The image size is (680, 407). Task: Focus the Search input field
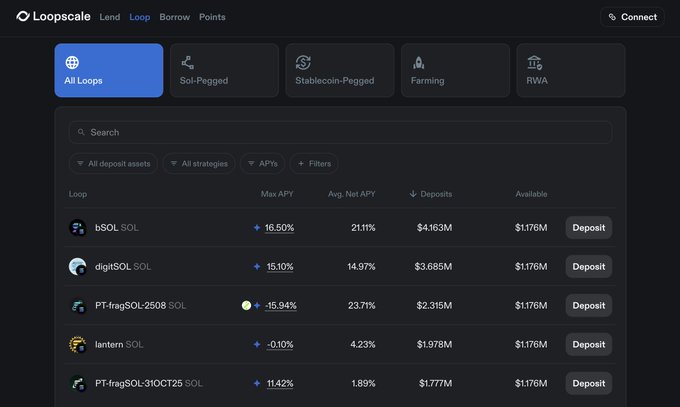(340, 132)
